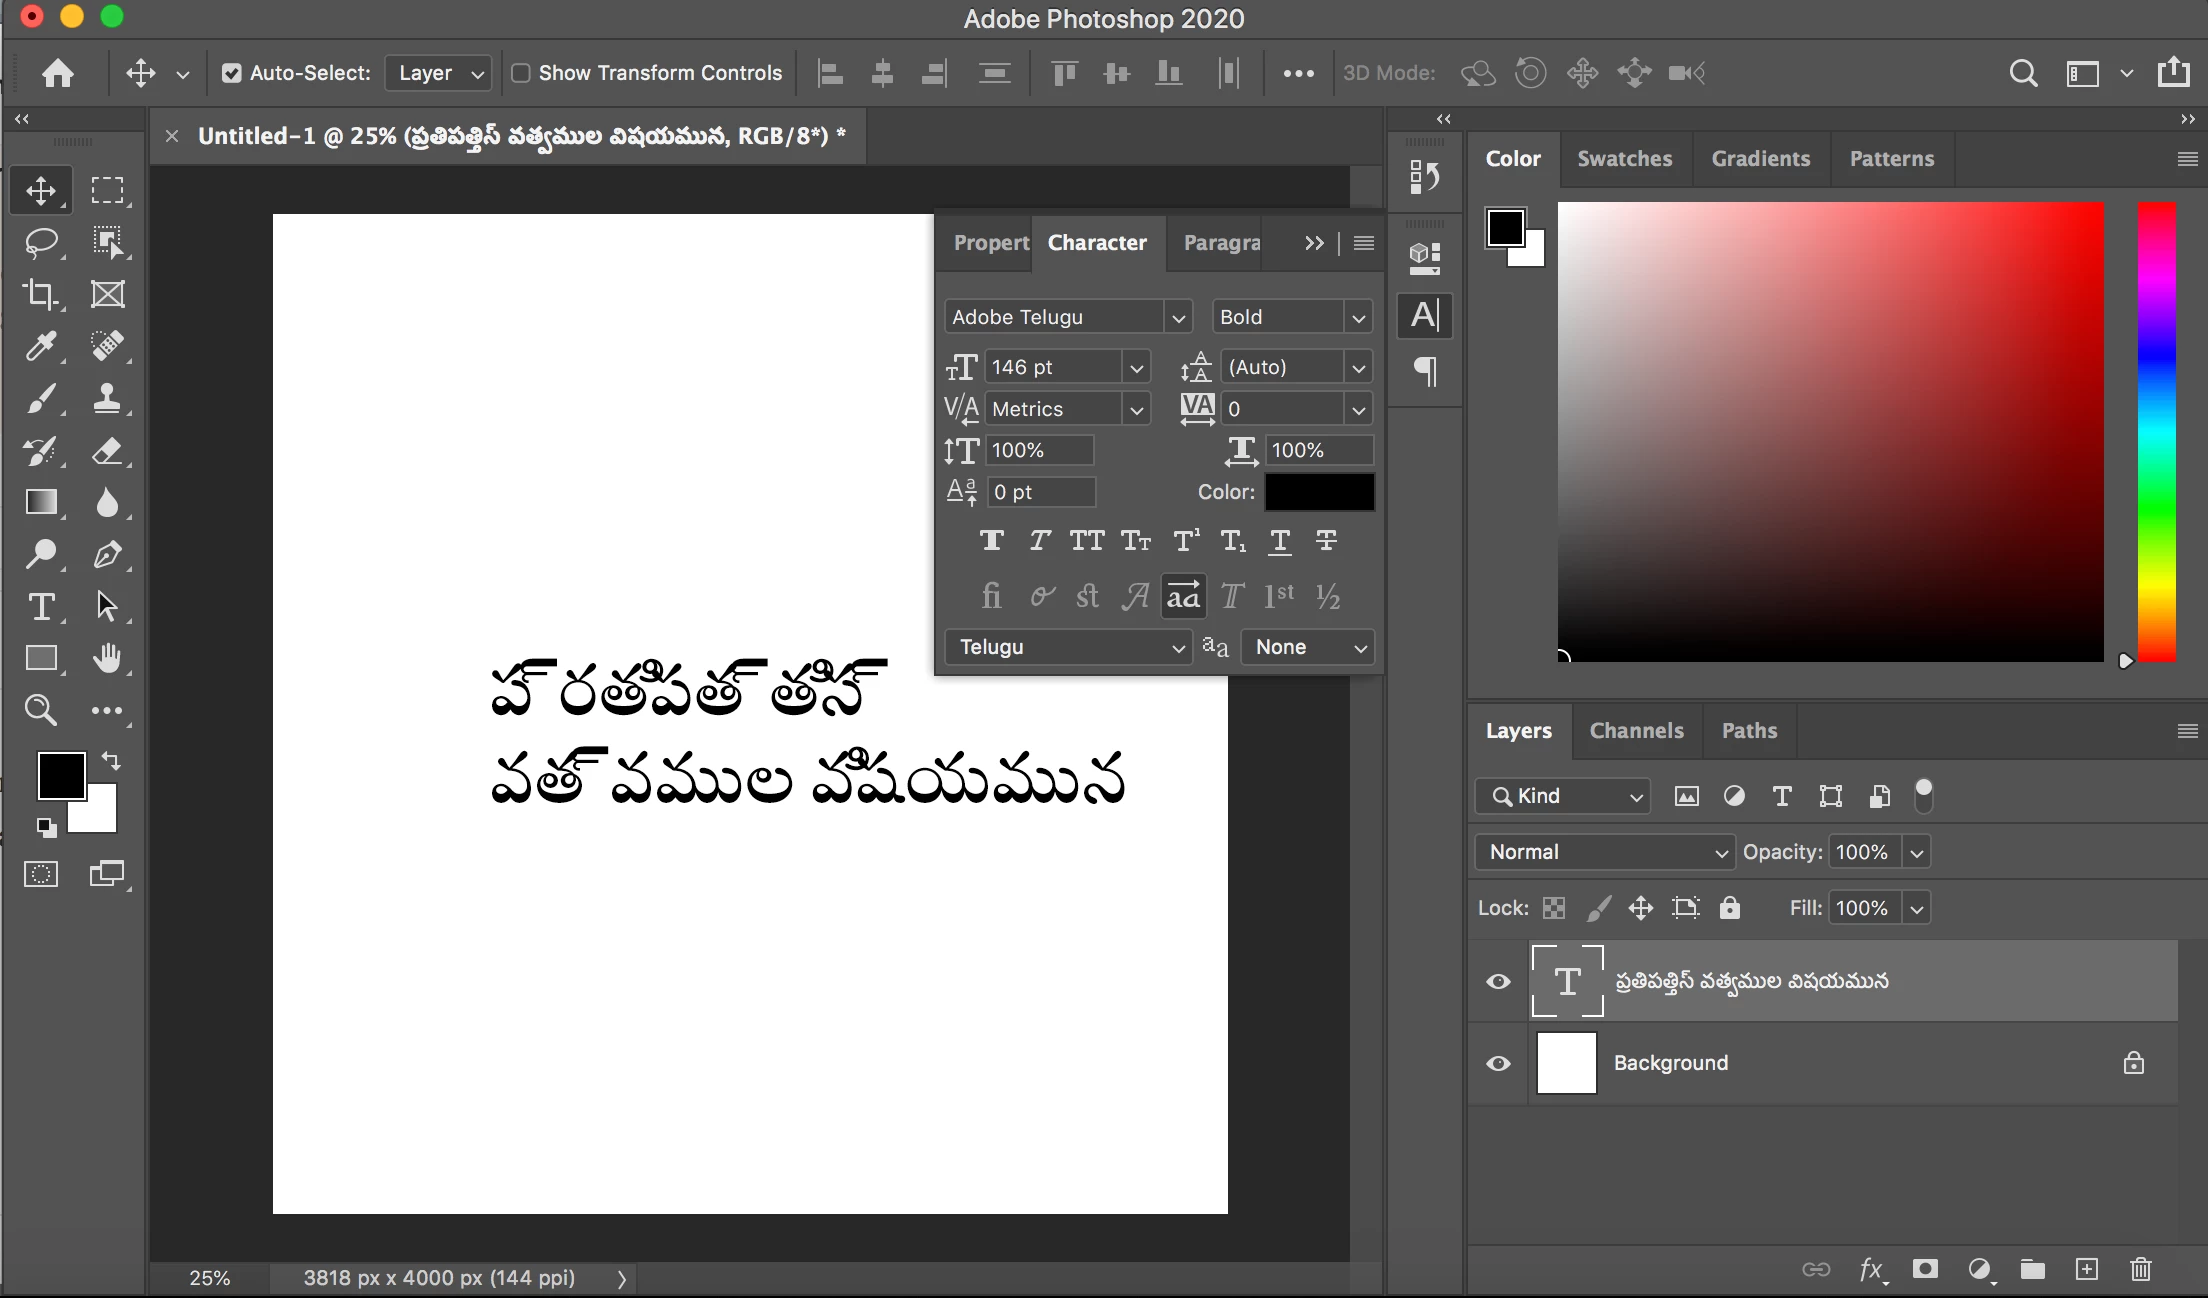The image size is (2208, 1298).
Task: Select the Crop tool
Action: 41,294
